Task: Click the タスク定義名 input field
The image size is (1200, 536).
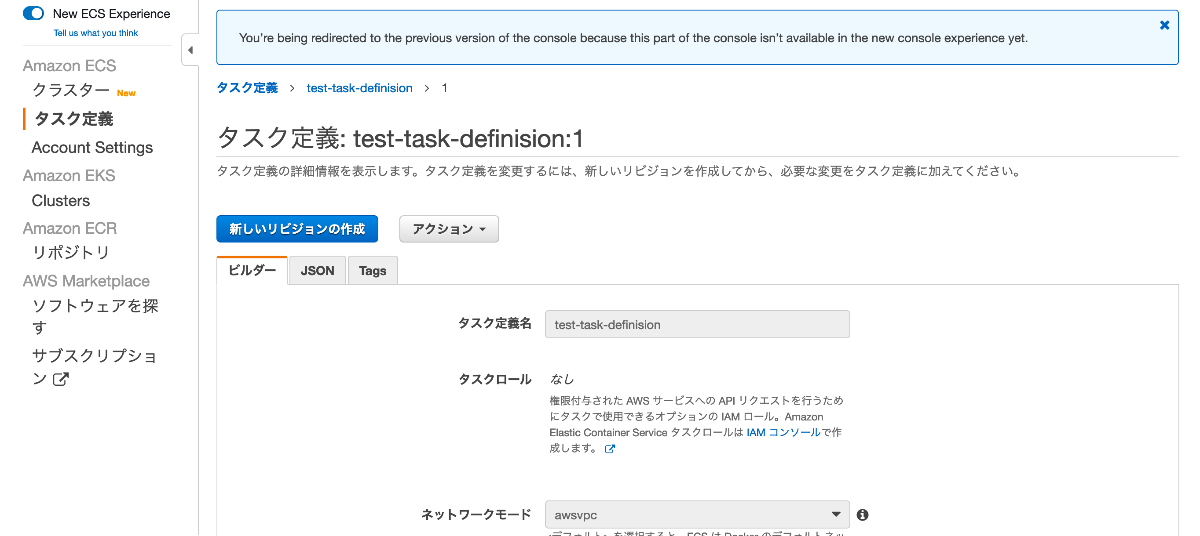Action: coord(697,324)
